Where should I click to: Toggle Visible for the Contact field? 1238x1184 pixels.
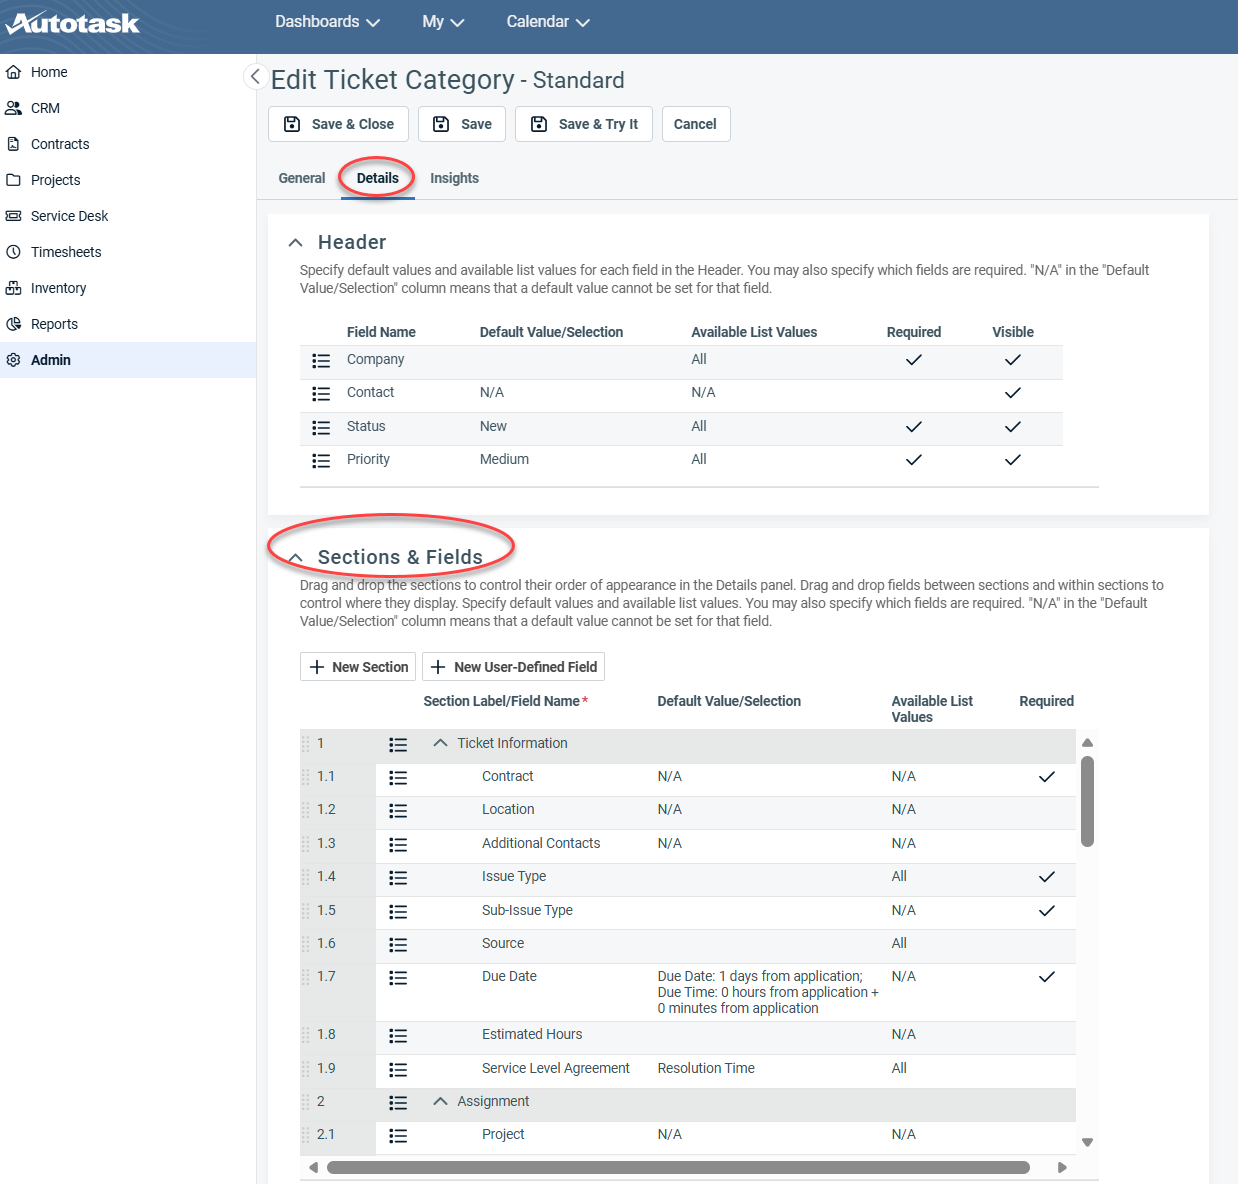(1012, 393)
